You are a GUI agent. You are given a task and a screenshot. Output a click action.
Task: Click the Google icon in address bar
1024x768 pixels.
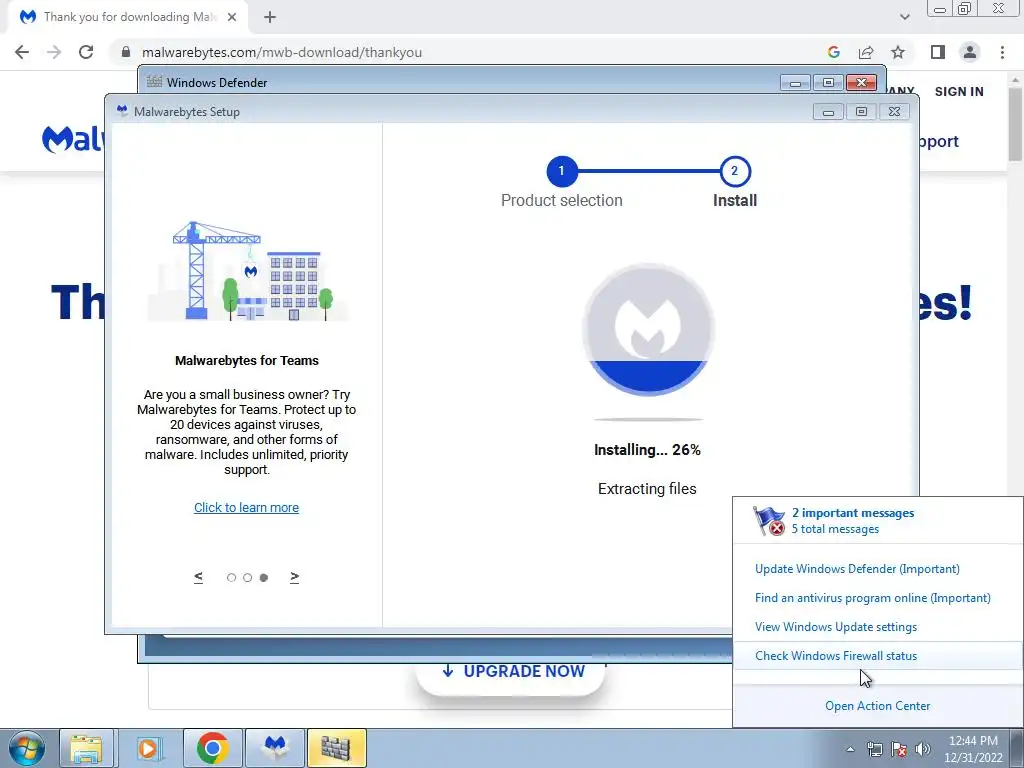click(x=833, y=52)
